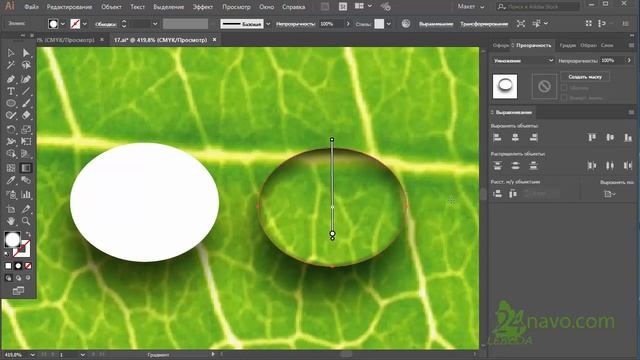Select the Selection tool (black arrow)

(11, 53)
